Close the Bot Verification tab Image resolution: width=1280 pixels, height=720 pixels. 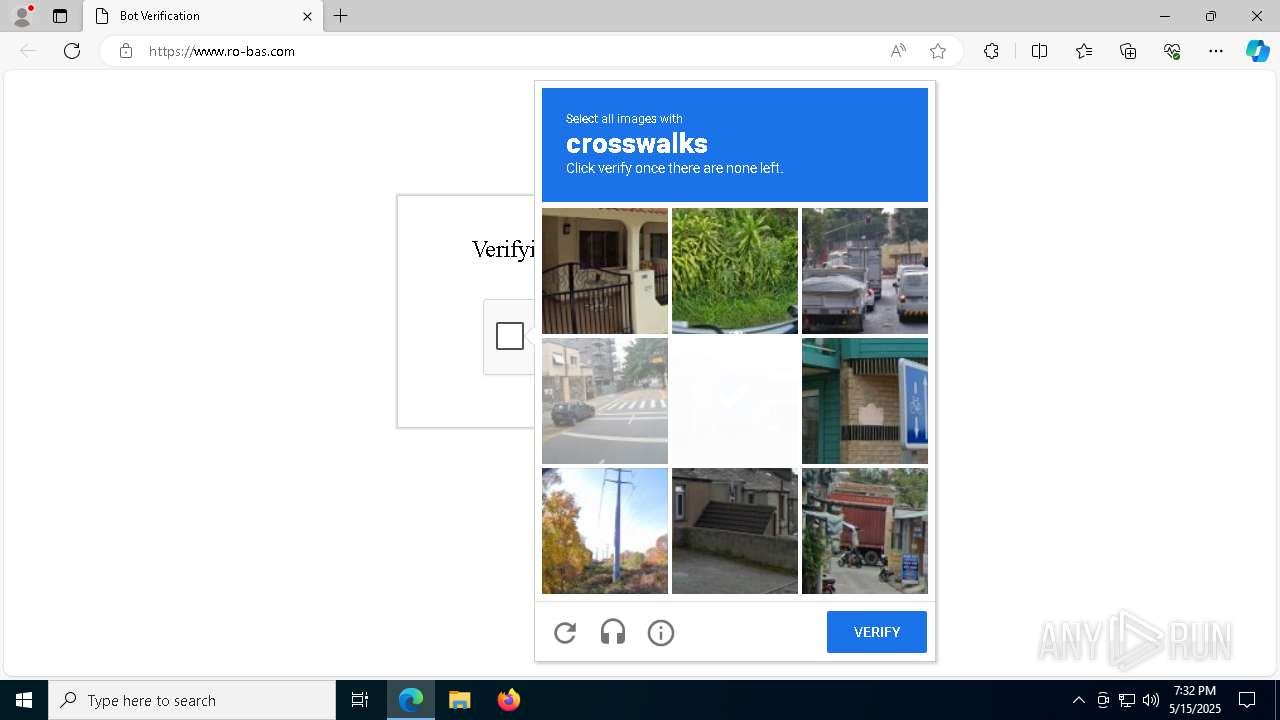[307, 16]
